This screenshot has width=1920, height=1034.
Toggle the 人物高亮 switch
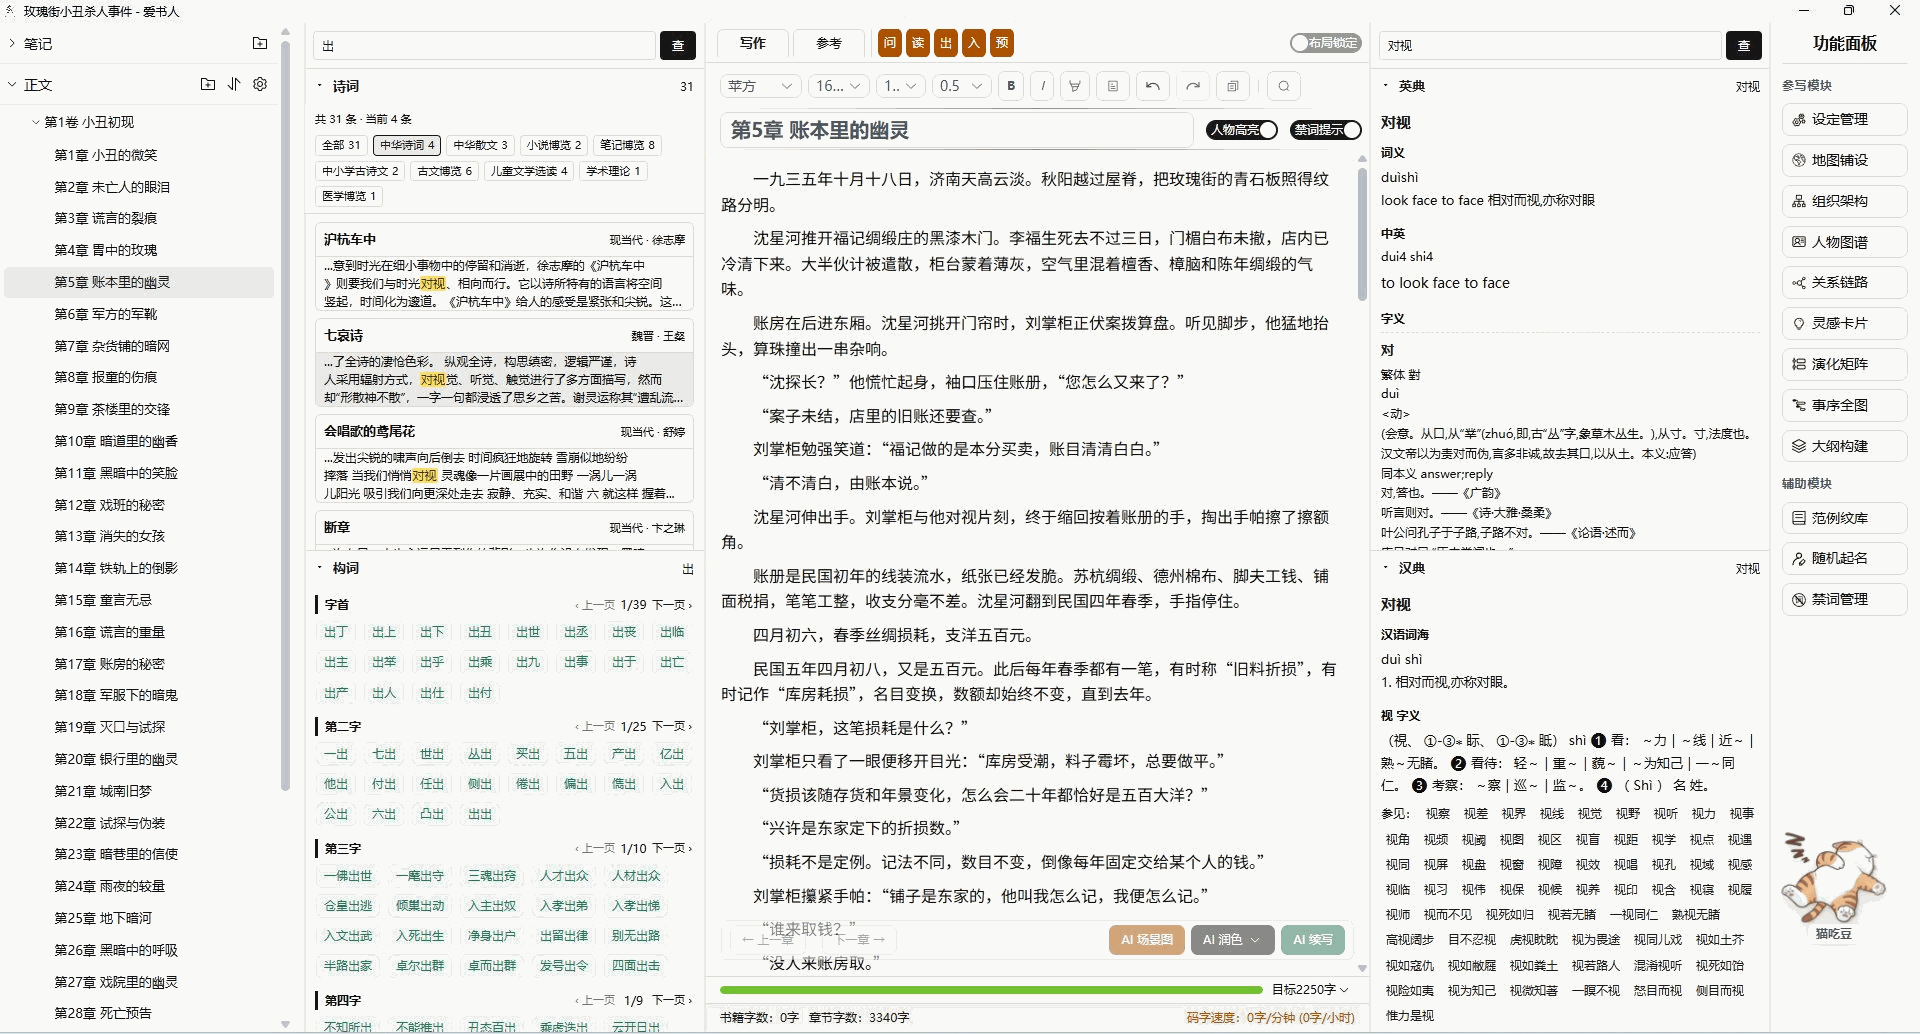click(1241, 130)
